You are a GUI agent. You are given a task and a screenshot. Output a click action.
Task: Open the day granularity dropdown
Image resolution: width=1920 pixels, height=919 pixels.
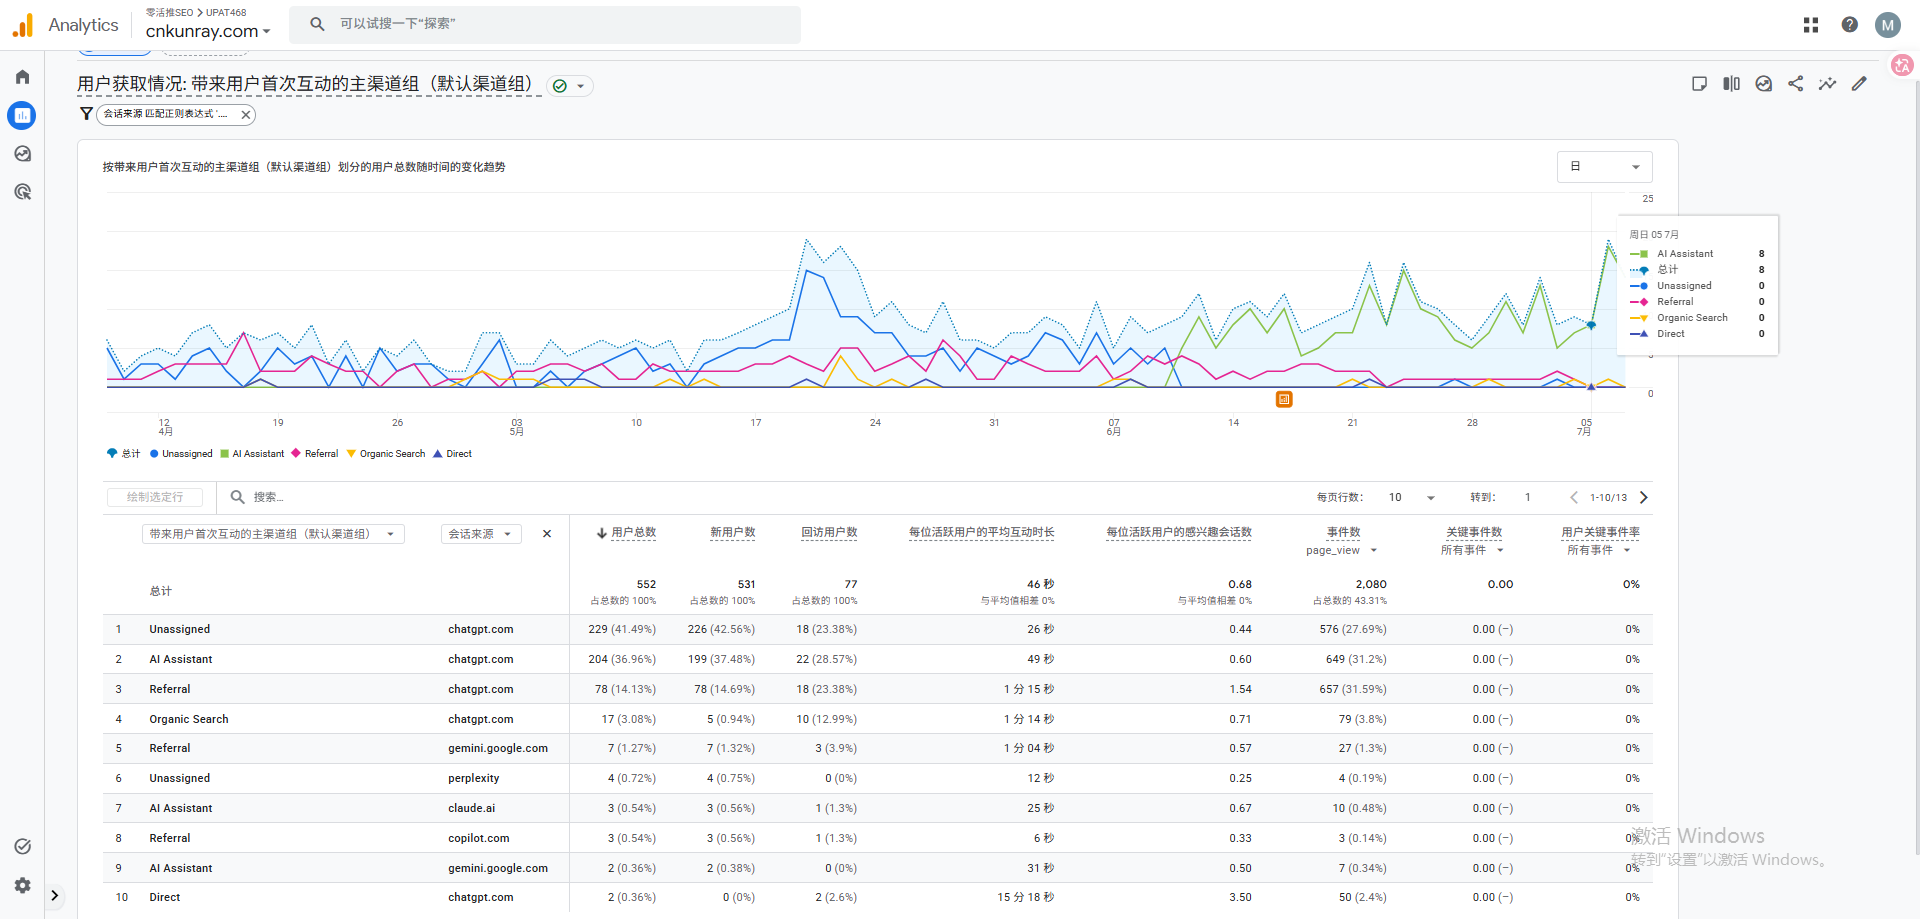(x=1604, y=167)
